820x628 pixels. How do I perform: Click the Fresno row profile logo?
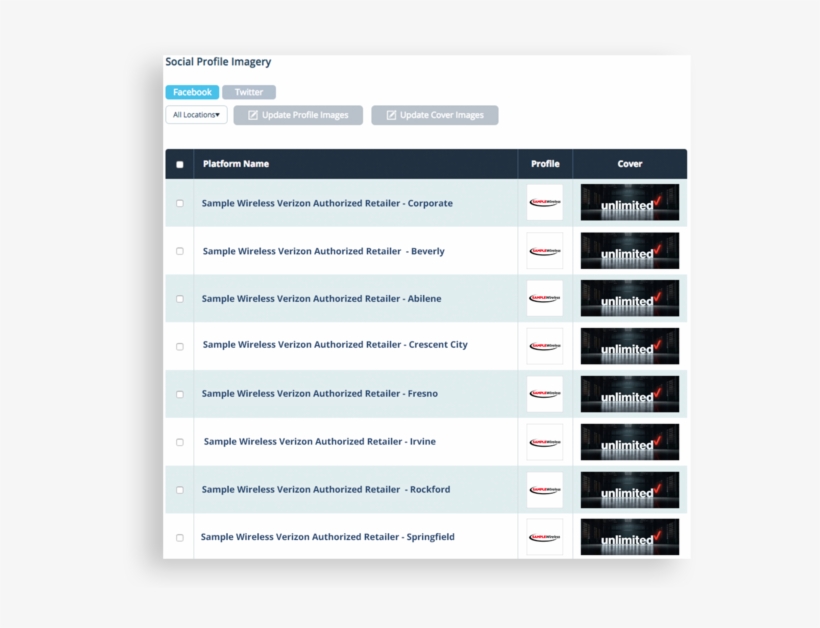545,394
